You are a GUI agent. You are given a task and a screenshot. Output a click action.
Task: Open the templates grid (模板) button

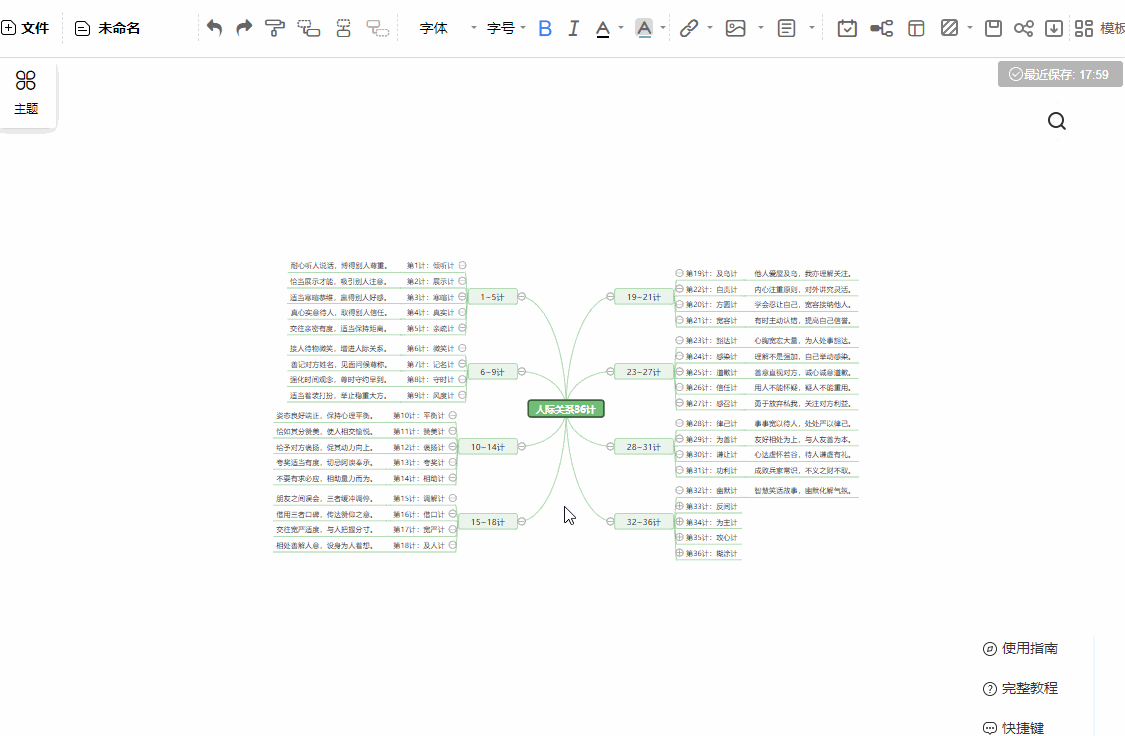(x=1099, y=28)
